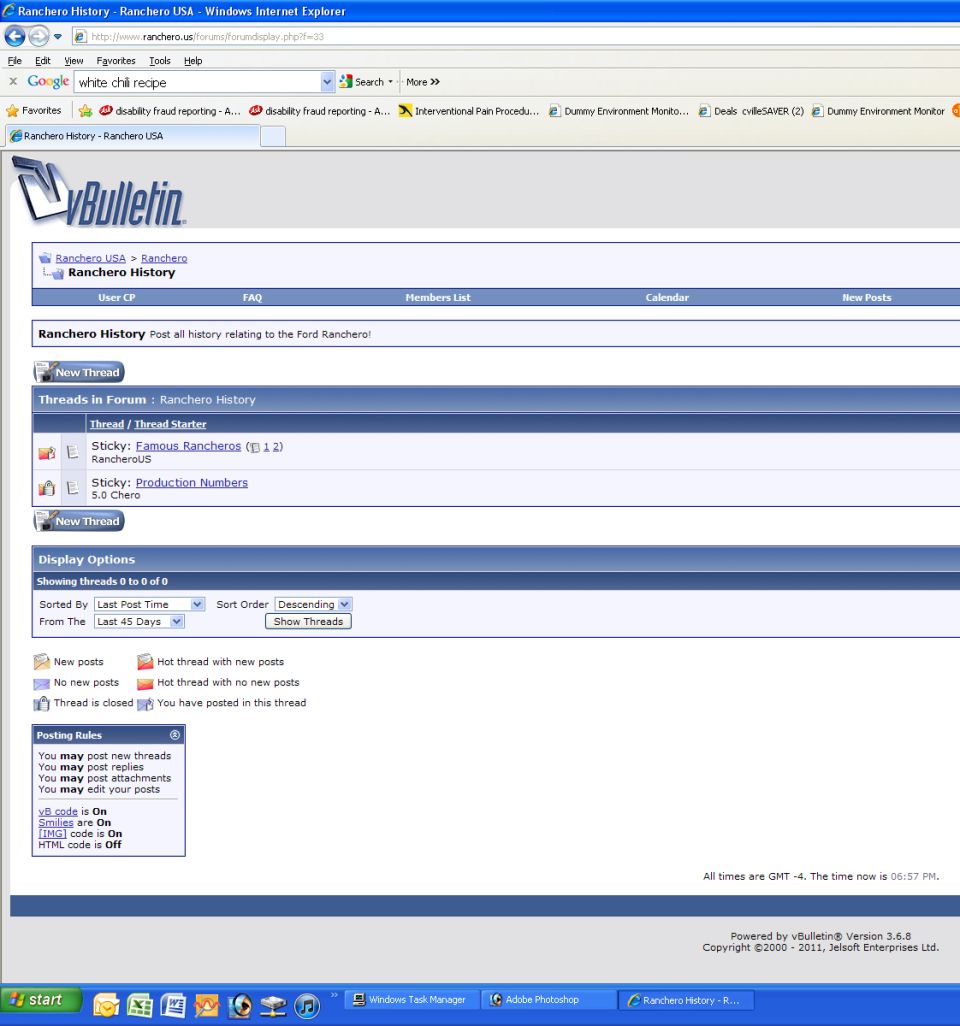Close the Google toolbar with the X
Image resolution: width=960 pixels, height=1026 pixels.
13,81
